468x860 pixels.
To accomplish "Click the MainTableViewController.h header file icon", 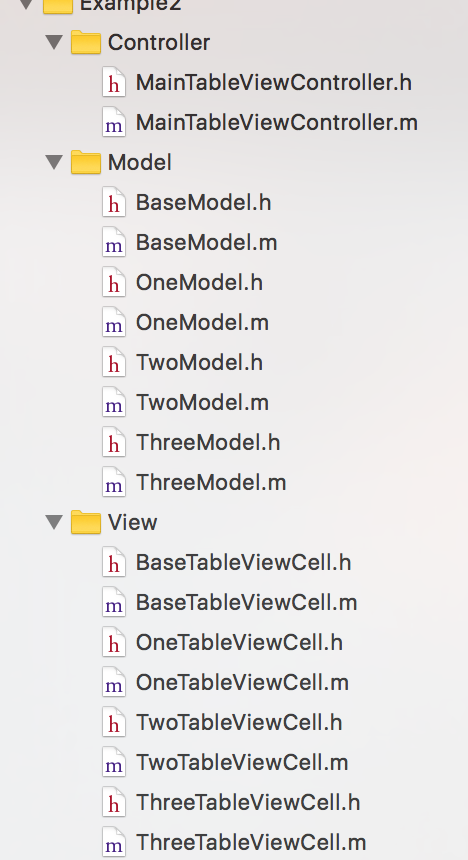I will pos(114,83).
